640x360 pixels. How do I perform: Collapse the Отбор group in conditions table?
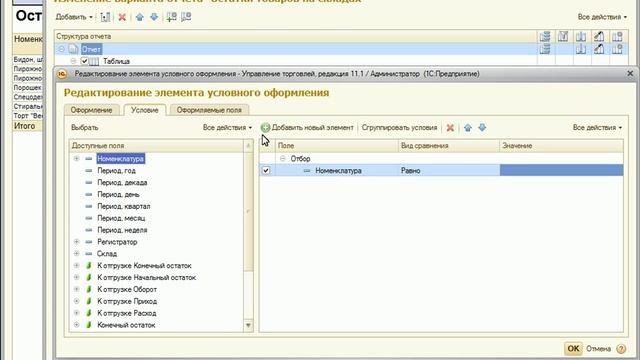282,159
